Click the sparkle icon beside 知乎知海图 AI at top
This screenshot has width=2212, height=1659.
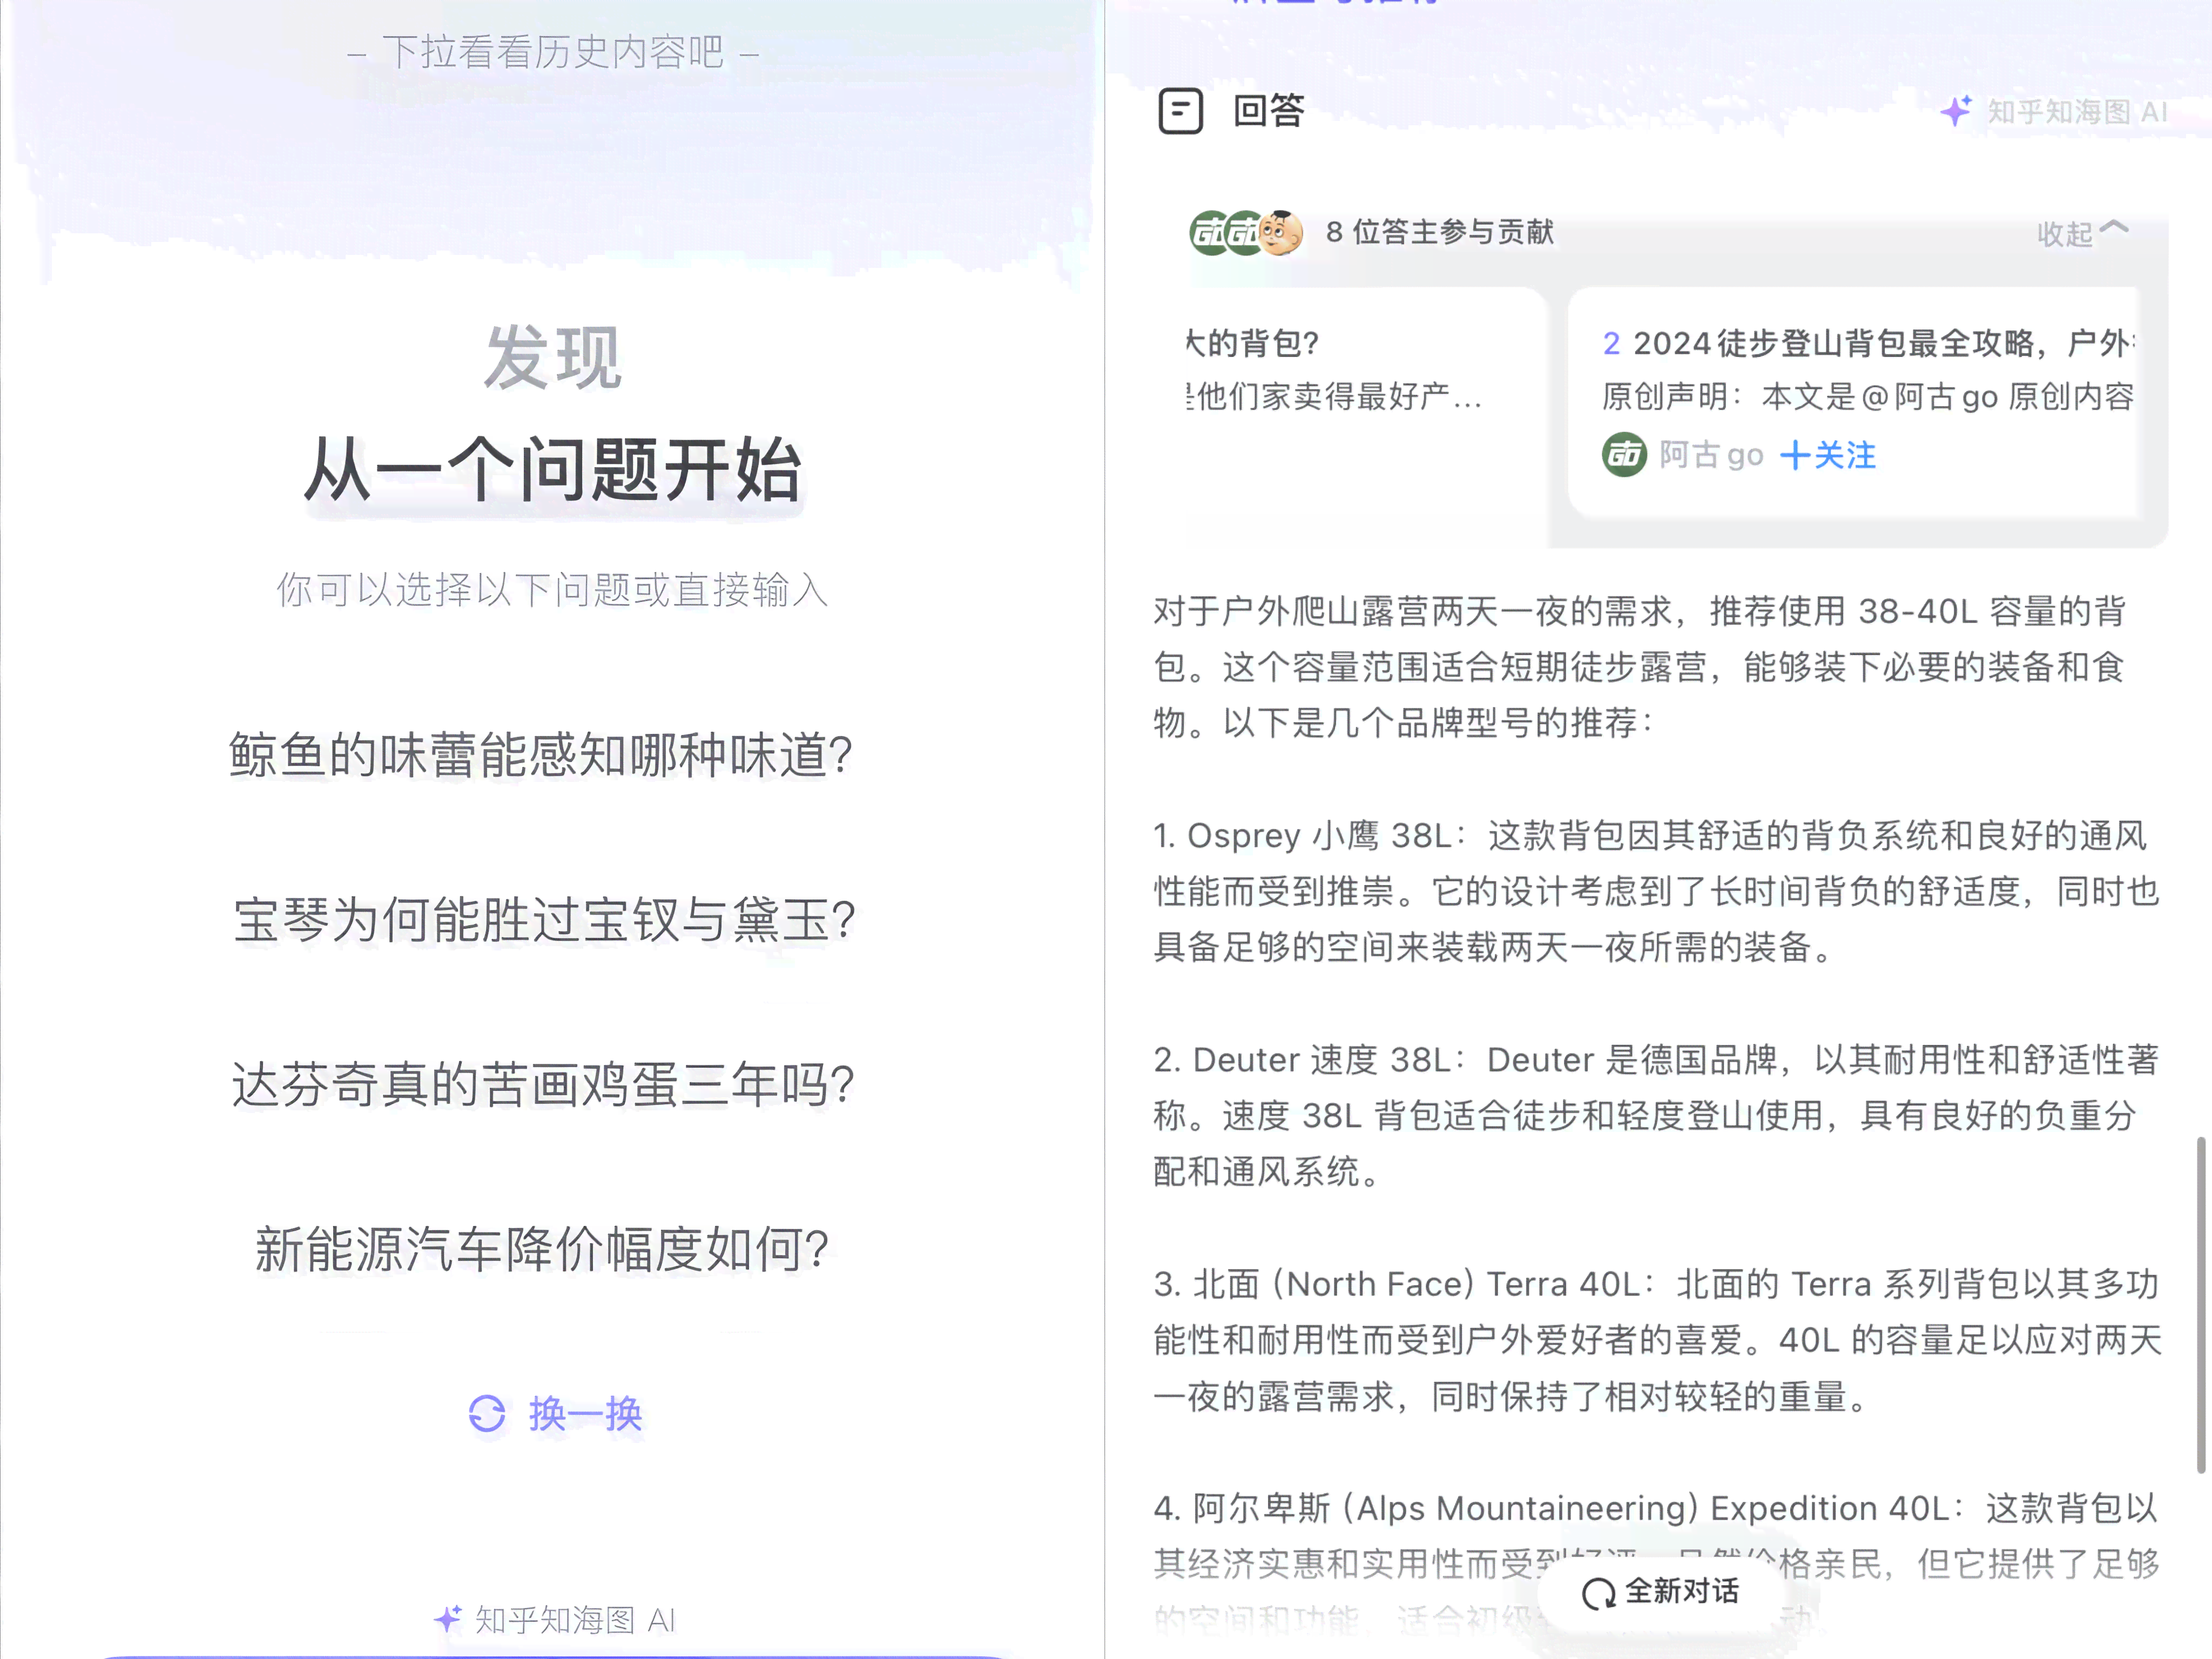pos(1956,111)
